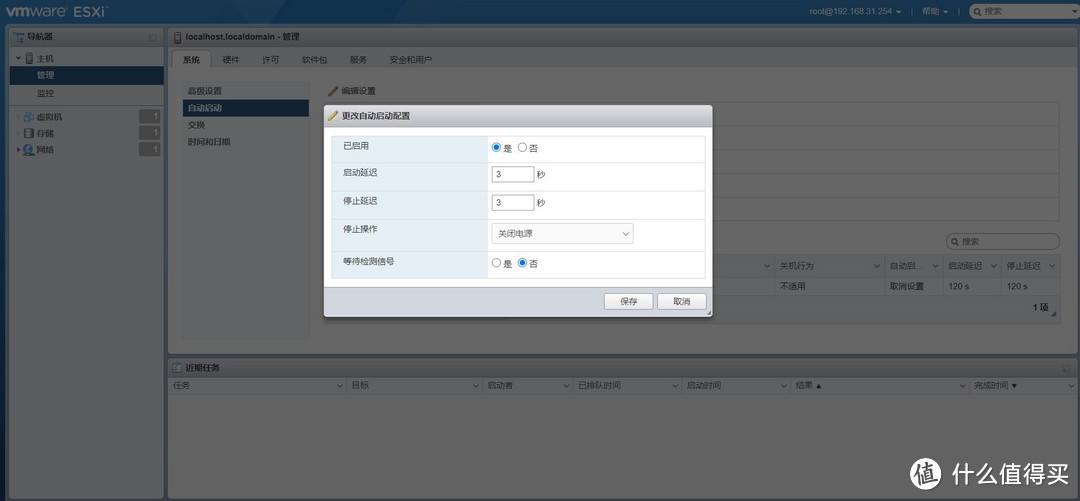Select 否 radio for 已启用
This screenshot has height=501, width=1080.
click(522, 147)
